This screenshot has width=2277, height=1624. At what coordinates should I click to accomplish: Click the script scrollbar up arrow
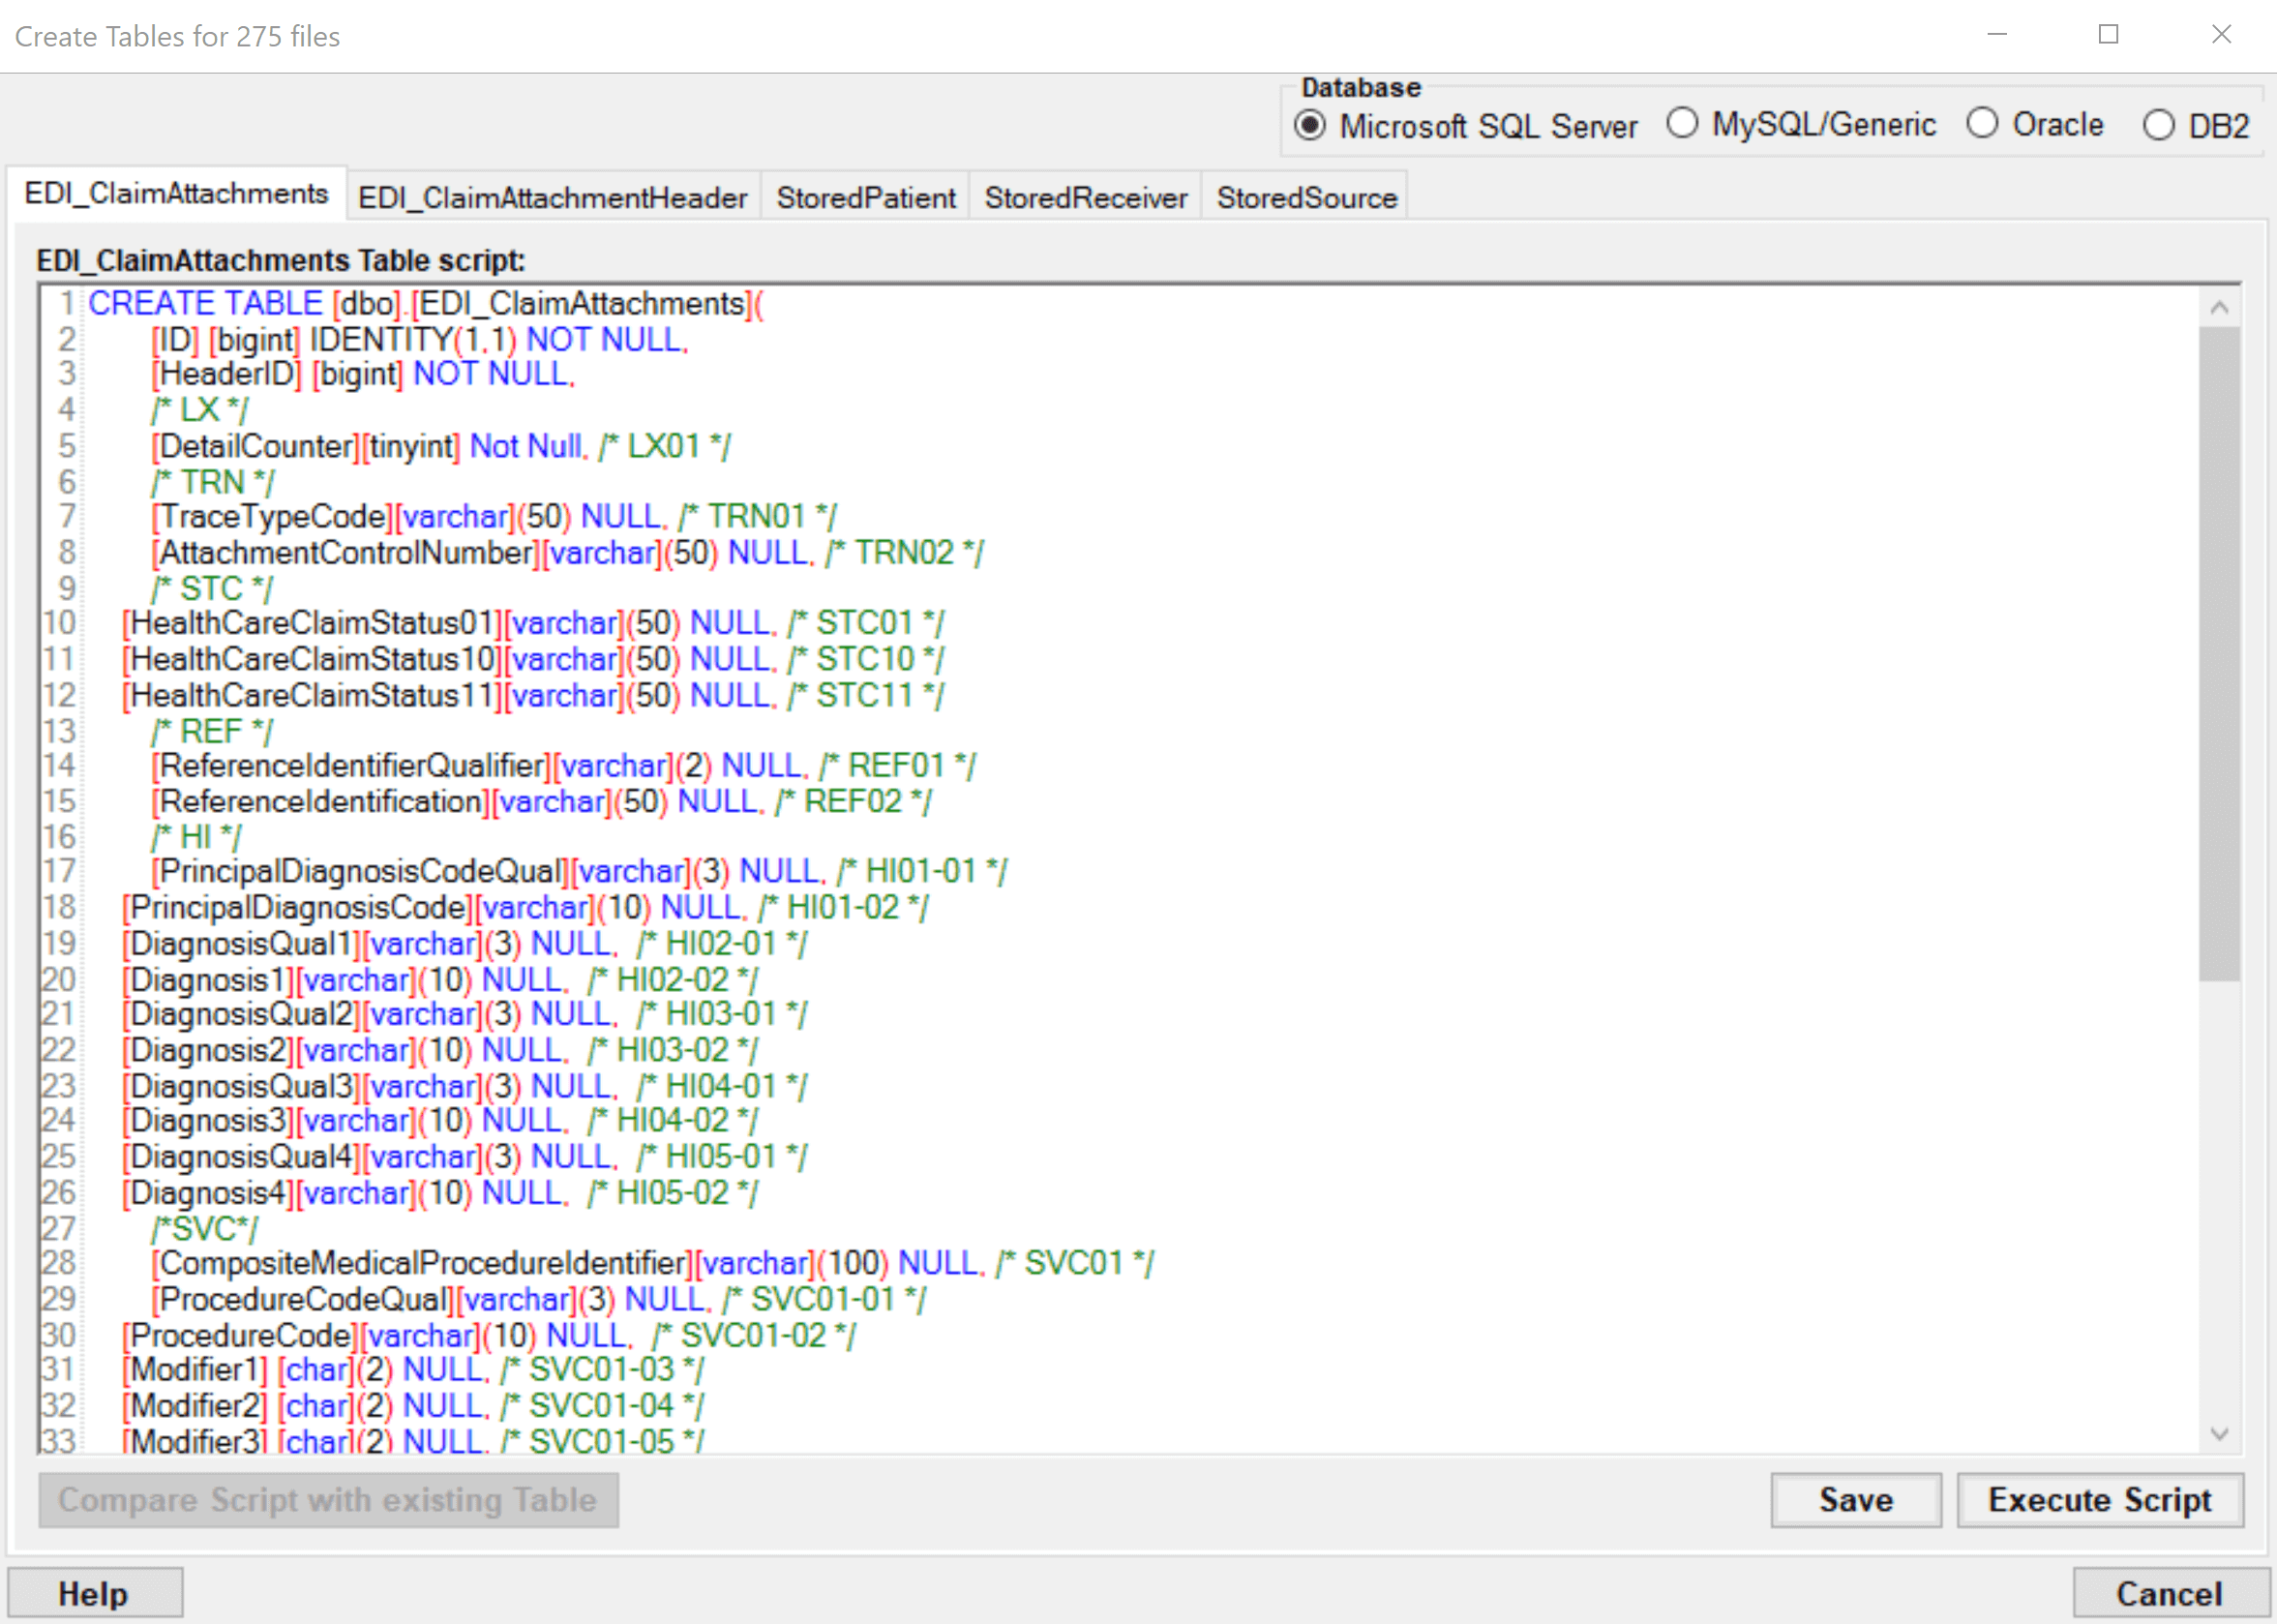point(2219,307)
